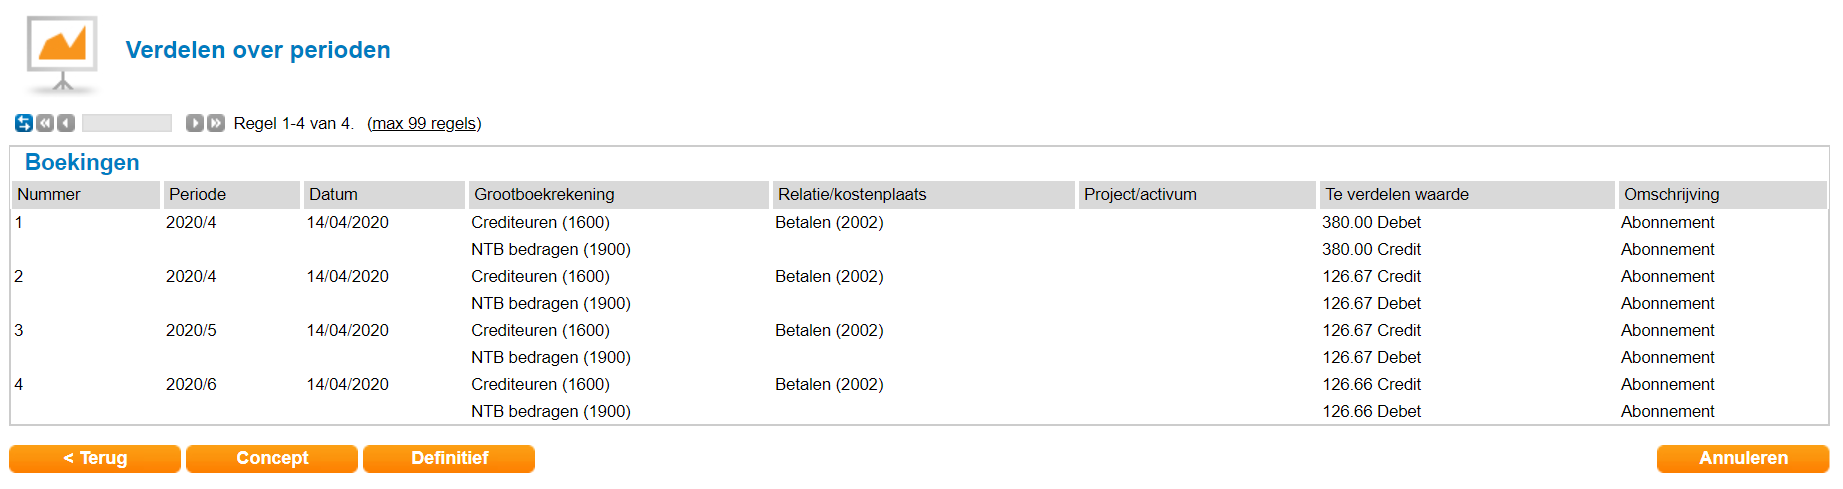Screen dimensions: 1843x489
Task: Go to next page of rows
Action: (195, 123)
